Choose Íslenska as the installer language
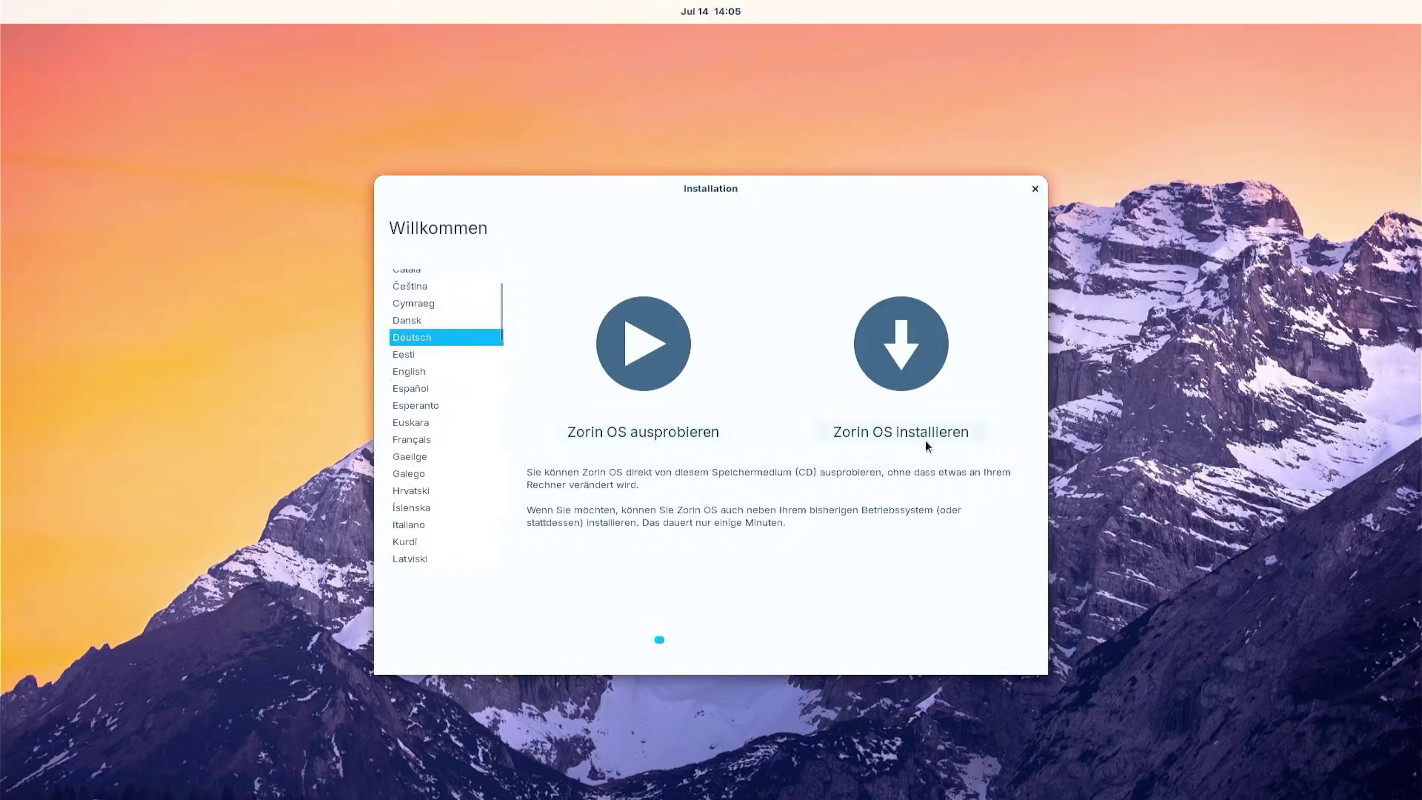 click(x=445, y=507)
